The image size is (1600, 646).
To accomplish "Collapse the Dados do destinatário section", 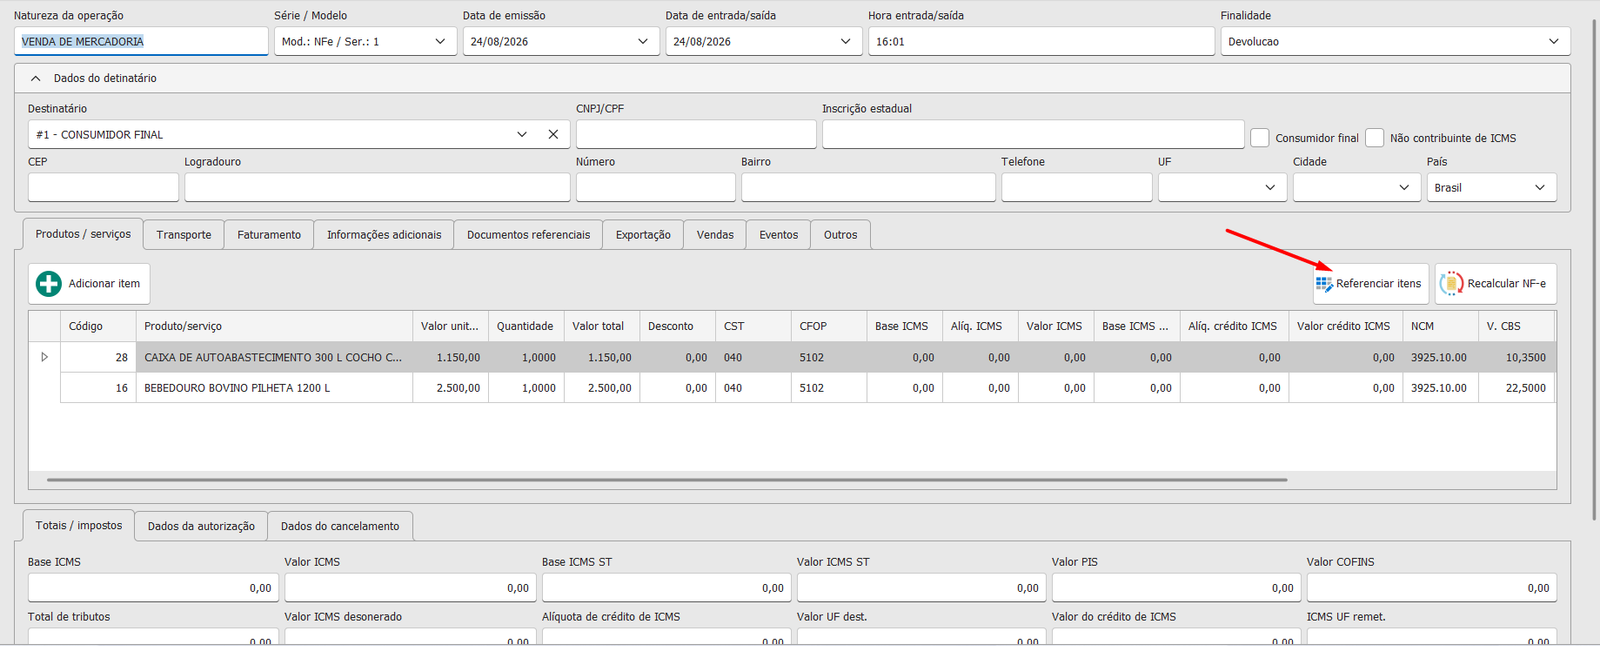I will click(36, 78).
